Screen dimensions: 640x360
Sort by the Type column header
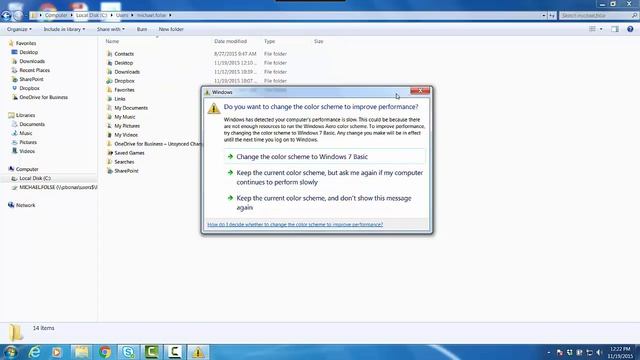[x=269, y=41]
